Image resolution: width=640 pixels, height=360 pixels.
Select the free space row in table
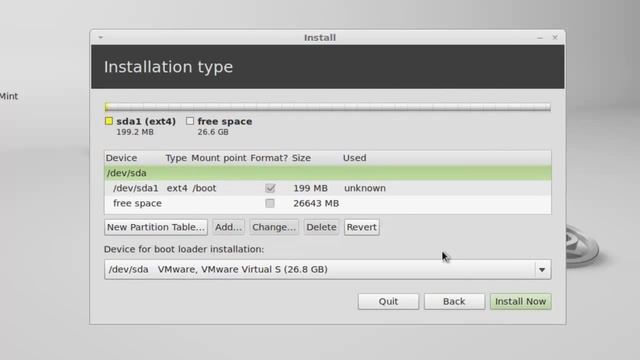click(328, 203)
